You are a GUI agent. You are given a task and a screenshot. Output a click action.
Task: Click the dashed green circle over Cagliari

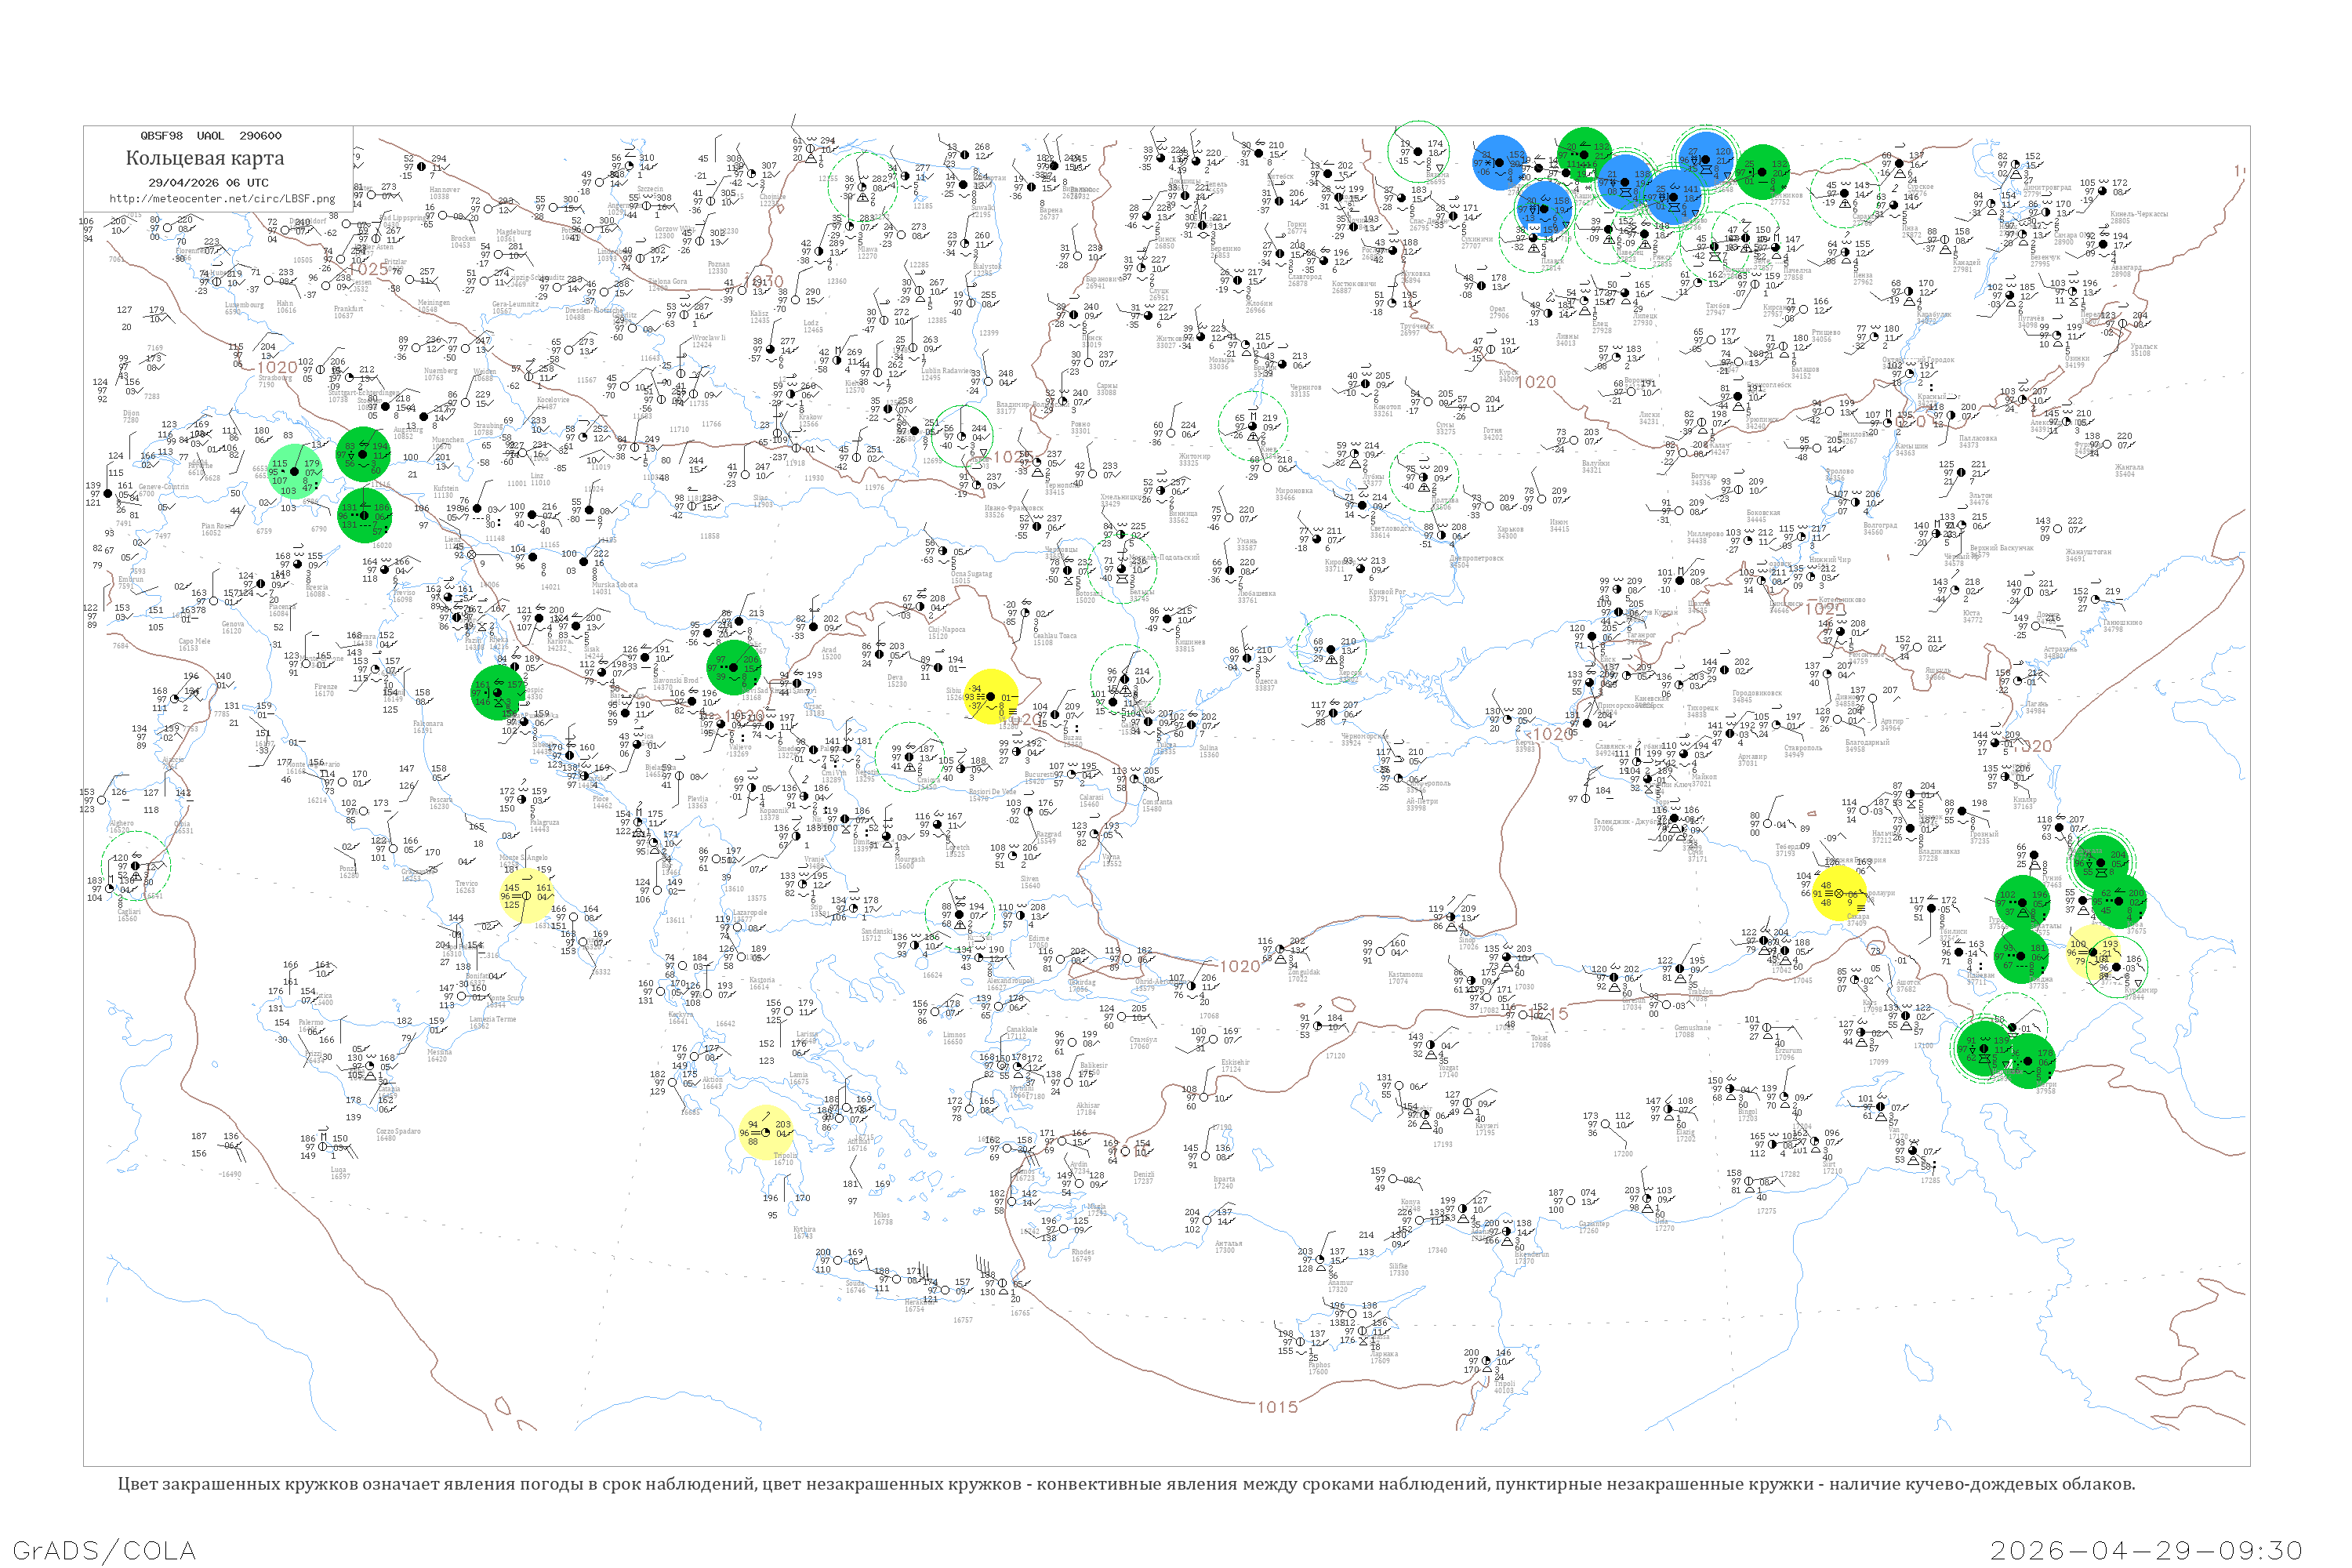click(x=136, y=866)
